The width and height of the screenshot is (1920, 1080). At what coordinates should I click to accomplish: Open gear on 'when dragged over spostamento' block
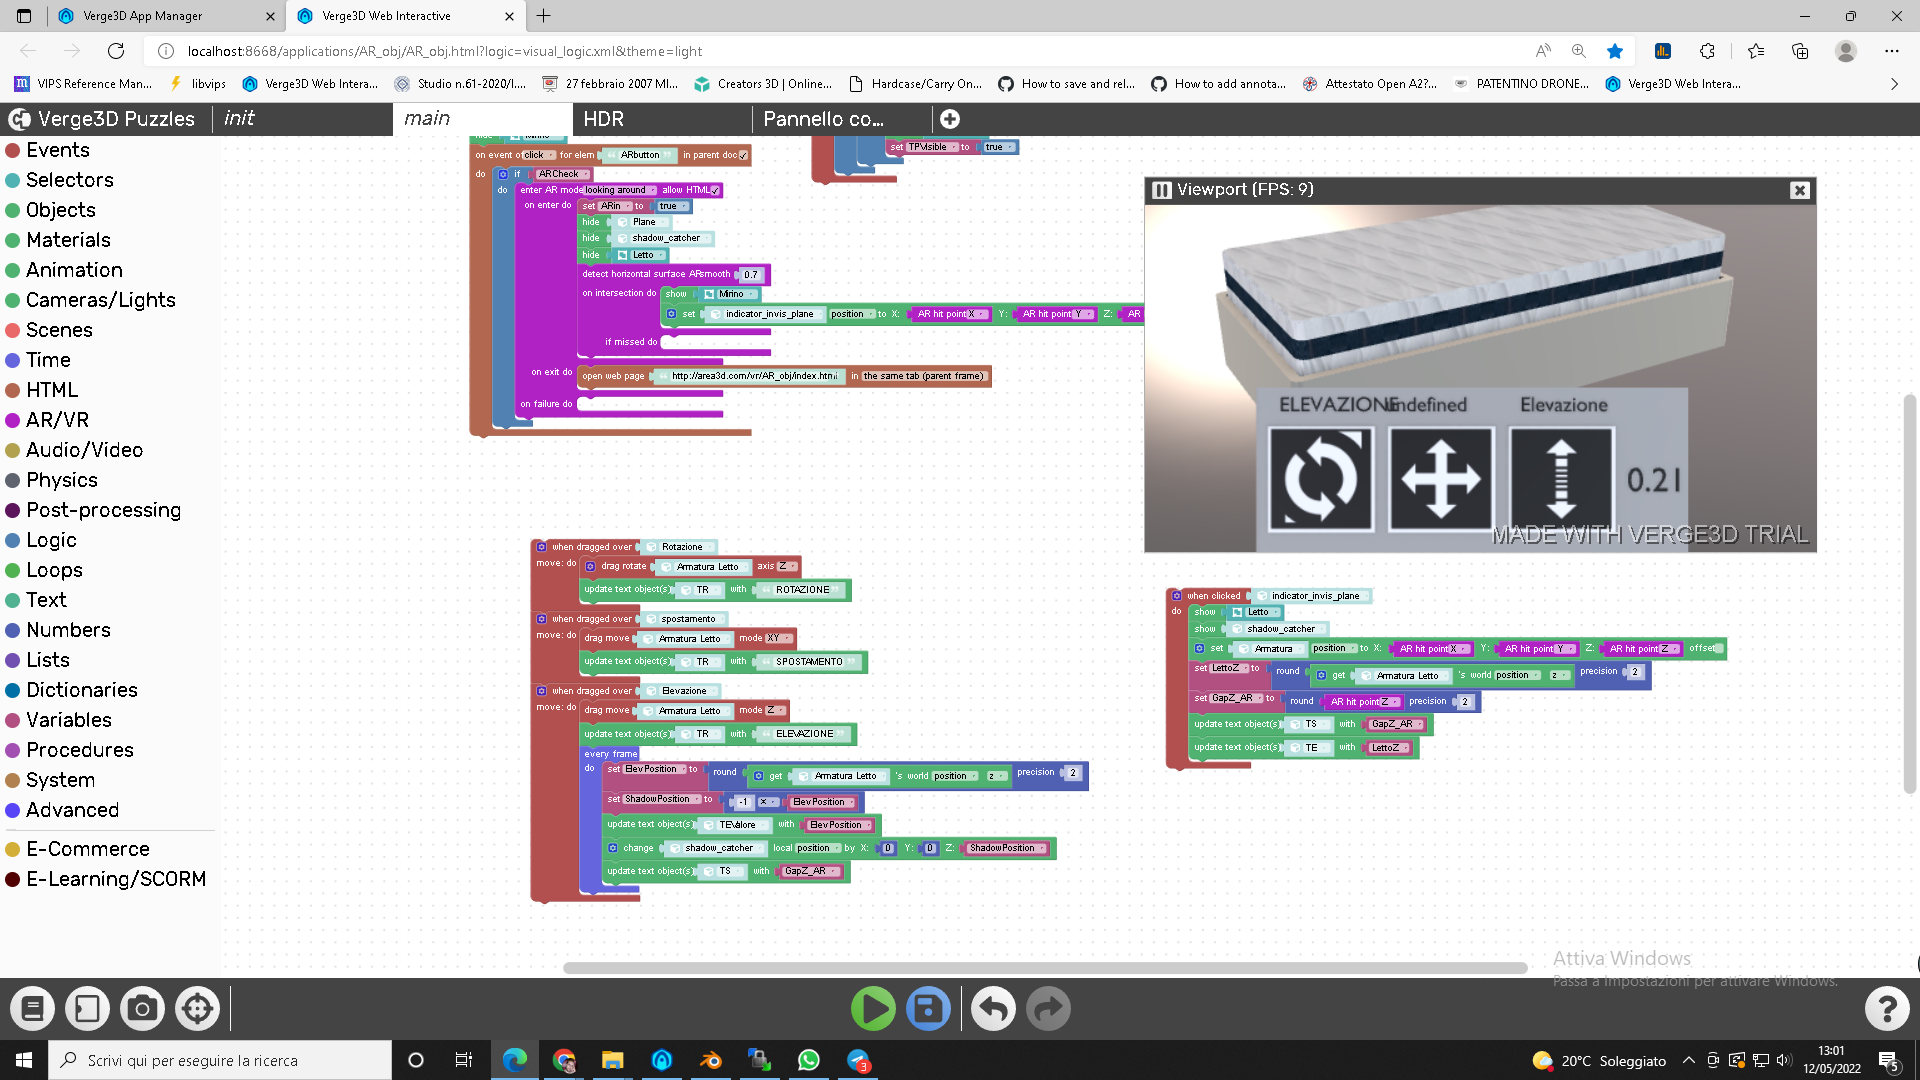tap(541, 619)
